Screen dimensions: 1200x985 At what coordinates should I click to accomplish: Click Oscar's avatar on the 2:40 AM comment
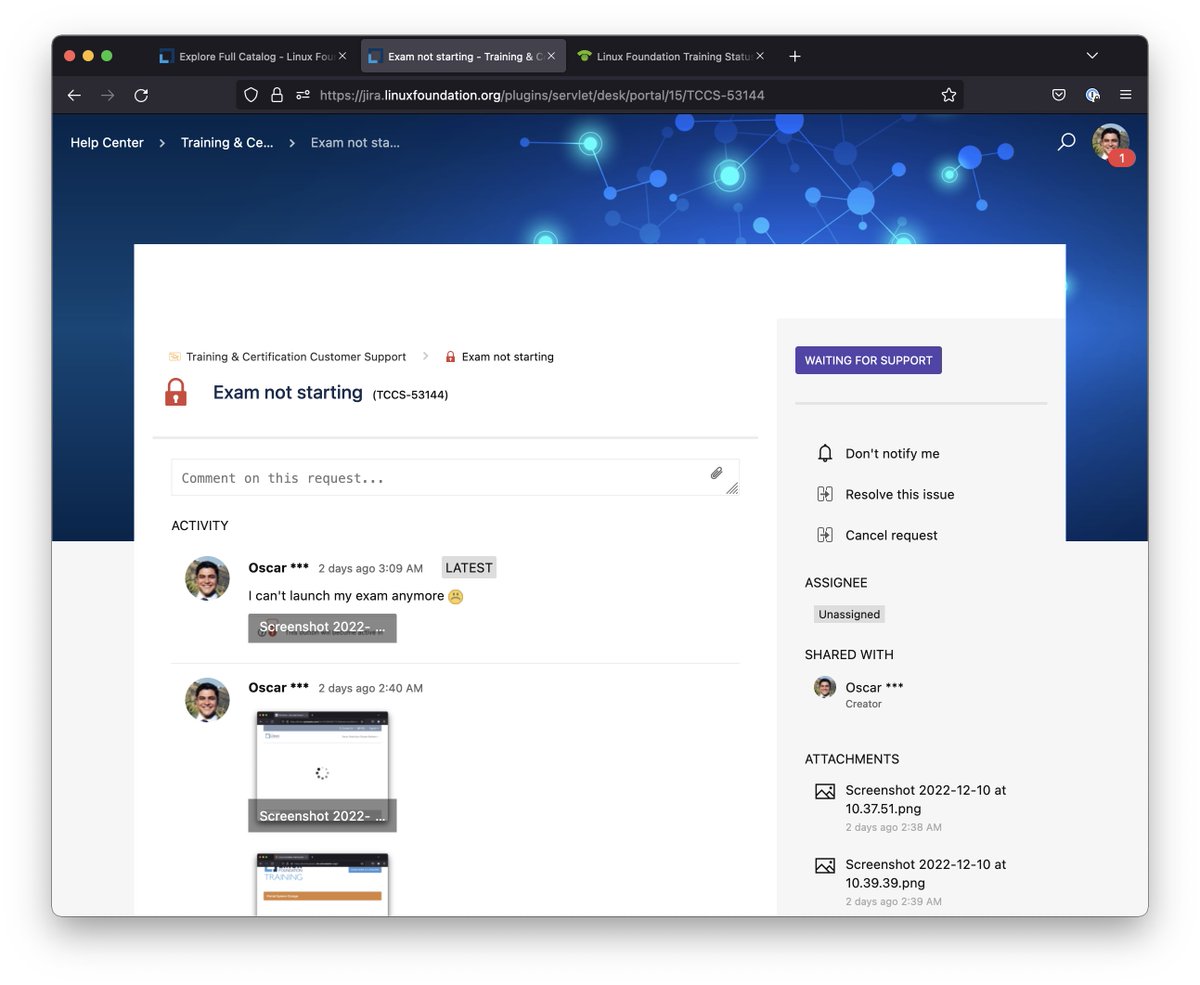click(x=207, y=699)
